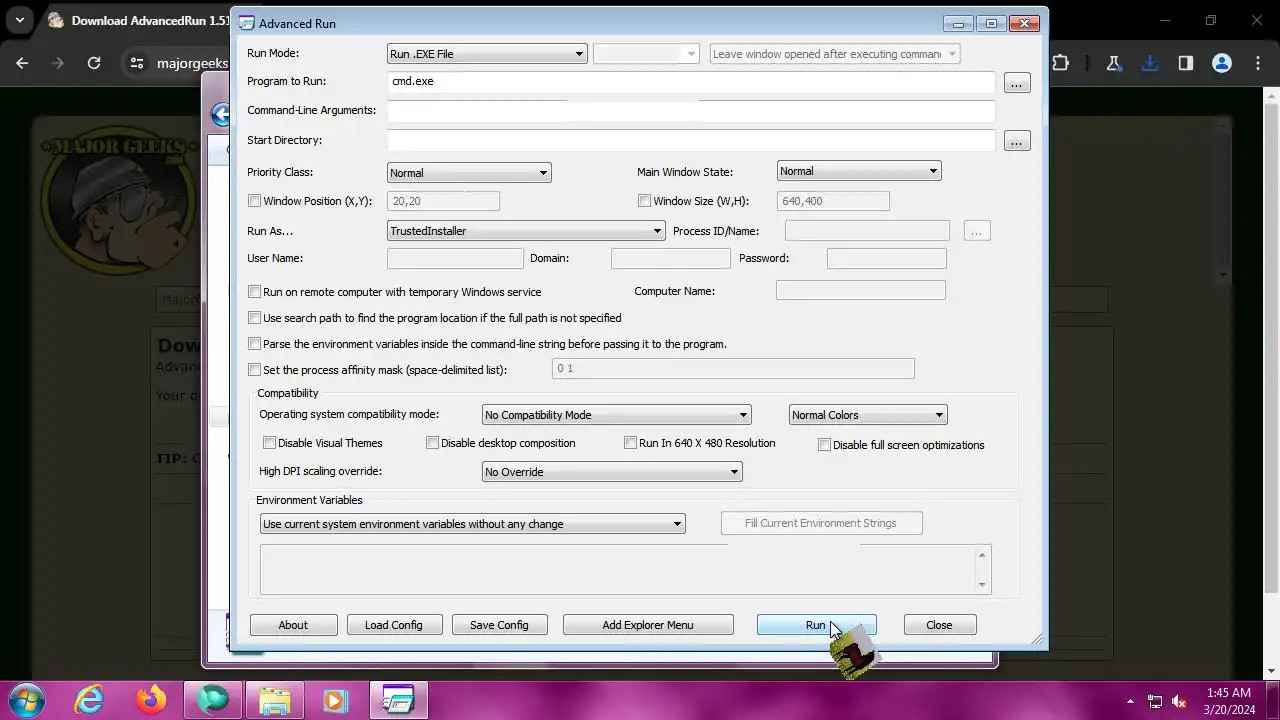Open File Explorer from the taskbar
Image resolution: width=1280 pixels, height=720 pixels.
coord(275,700)
